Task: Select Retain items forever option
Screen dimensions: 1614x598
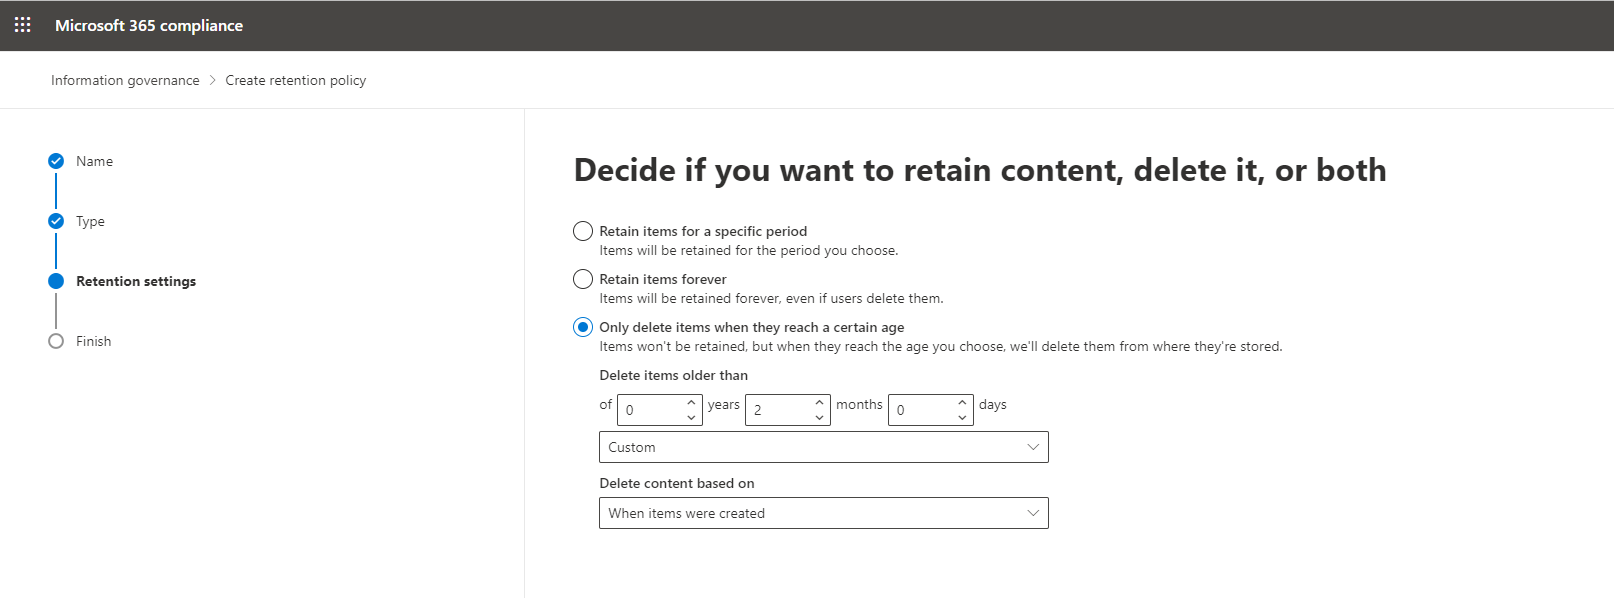Action: (x=583, y=279)
